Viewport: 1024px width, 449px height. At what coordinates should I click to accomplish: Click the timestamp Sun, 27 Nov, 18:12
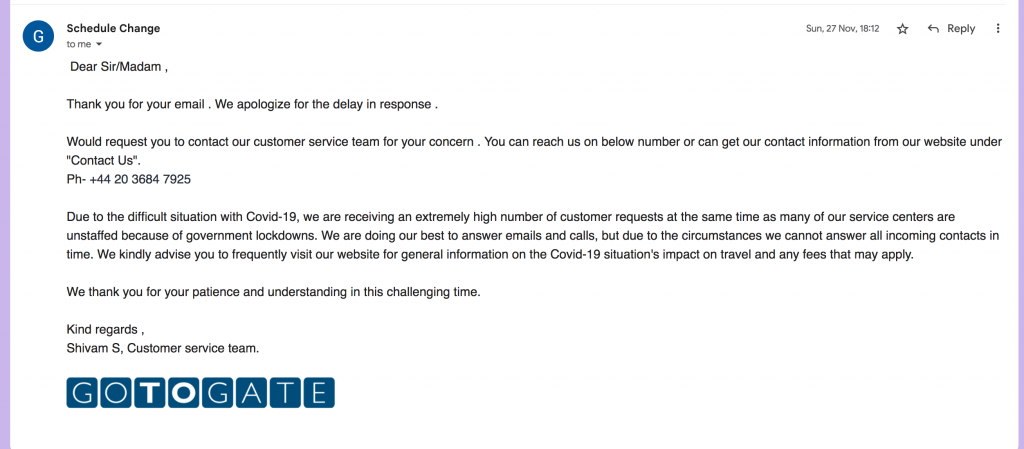[842, 29]
